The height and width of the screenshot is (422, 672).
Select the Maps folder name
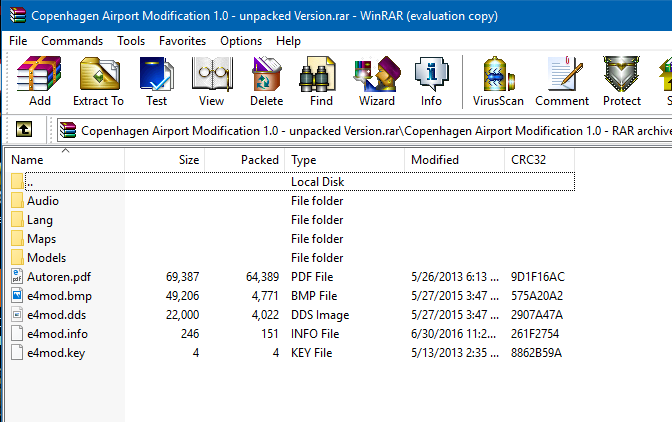click(42, 239)
